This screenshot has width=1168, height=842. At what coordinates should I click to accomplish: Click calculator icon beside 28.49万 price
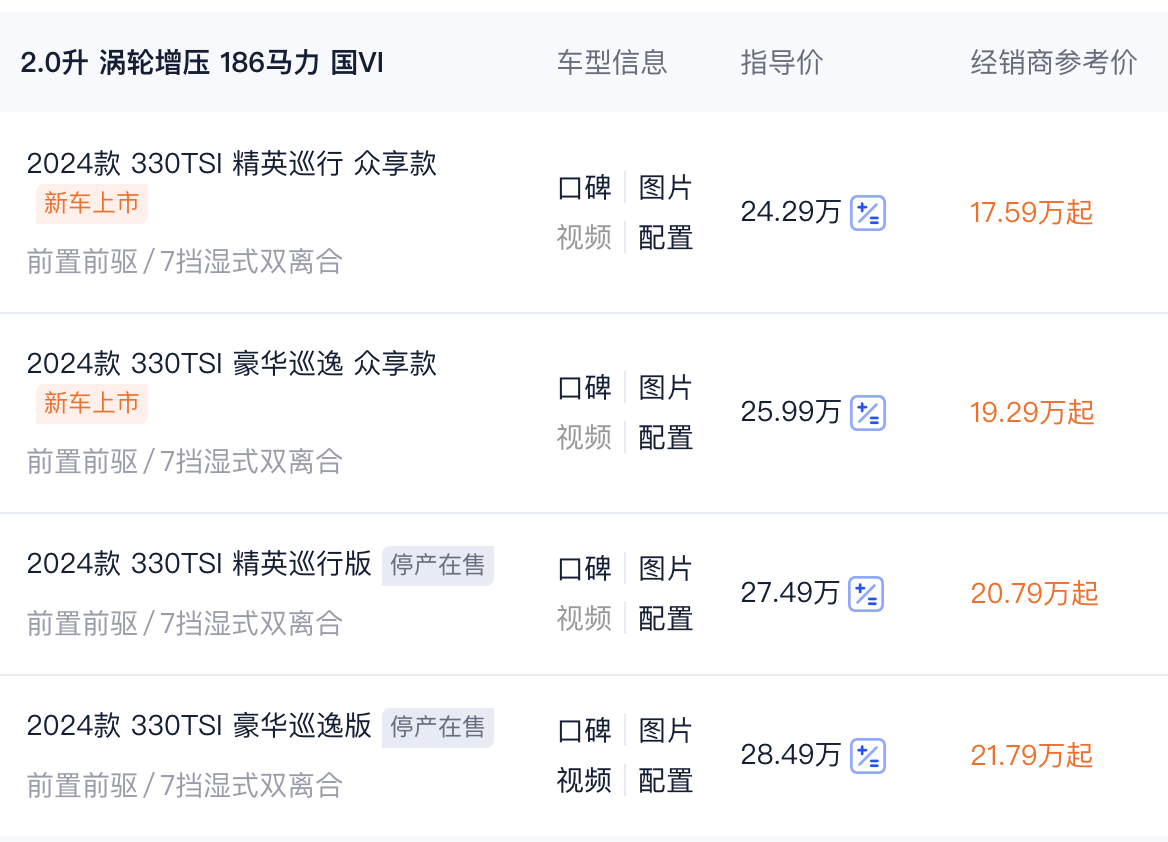point(867,755)
